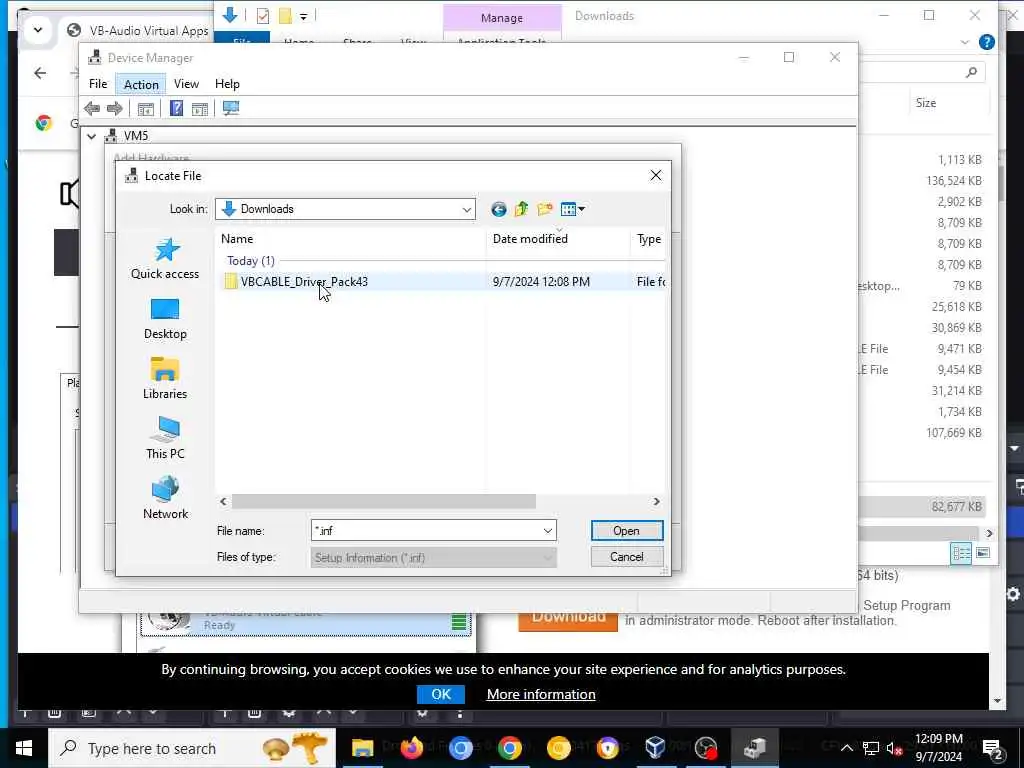1024x768 pixels.
Task: Close the Locate File dialog
Action: coord(656,175)
